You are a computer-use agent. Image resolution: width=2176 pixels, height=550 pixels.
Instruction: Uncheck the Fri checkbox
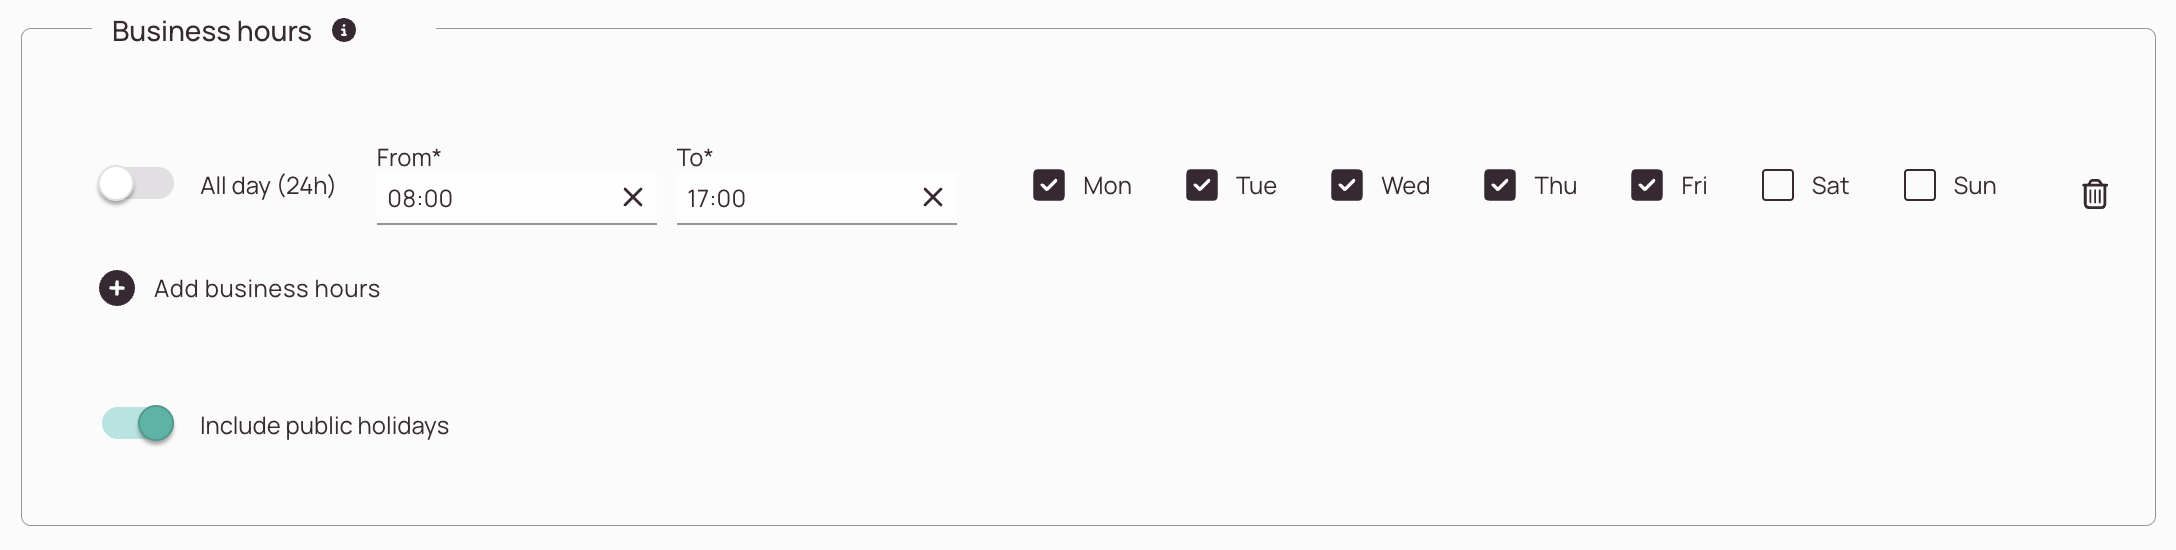point(1647,186)
